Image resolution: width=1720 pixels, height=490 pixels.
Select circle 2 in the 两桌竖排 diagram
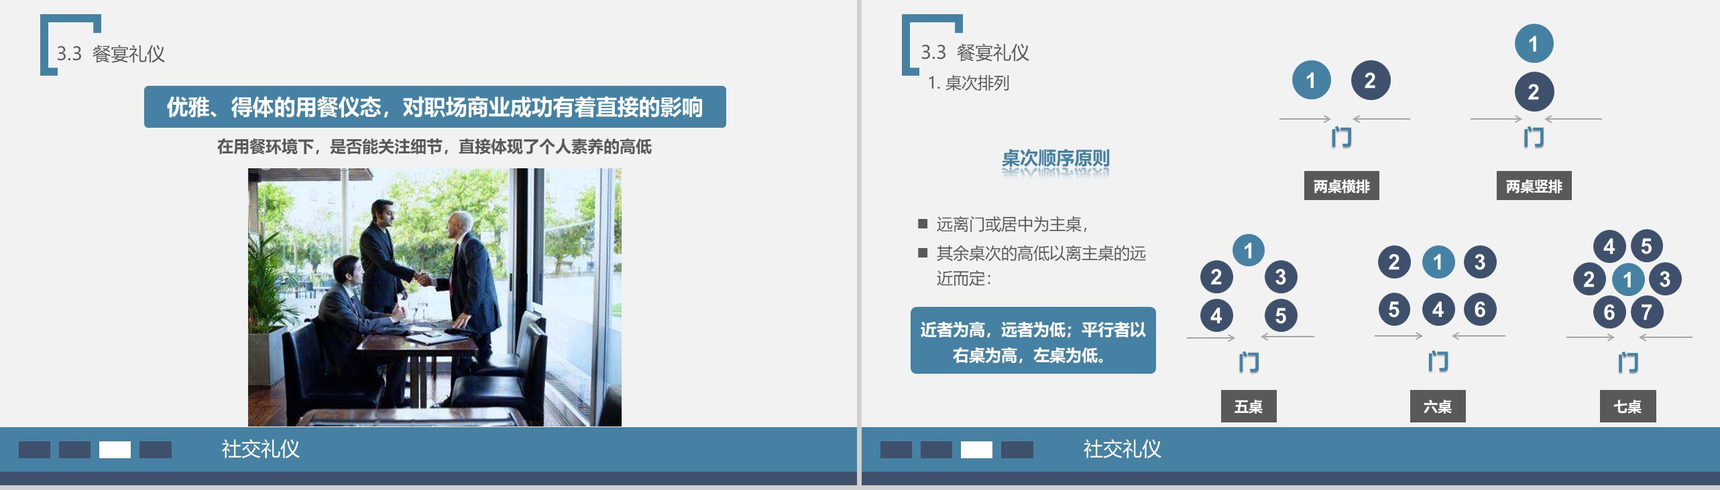pos(1533,92)
